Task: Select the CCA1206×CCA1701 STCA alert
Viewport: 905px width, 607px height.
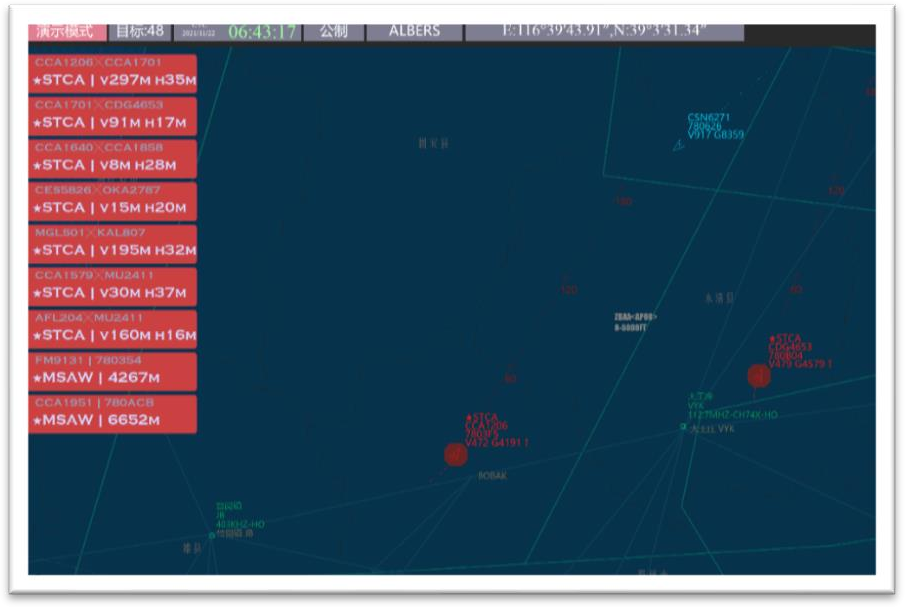Action: tap(113, 74)
